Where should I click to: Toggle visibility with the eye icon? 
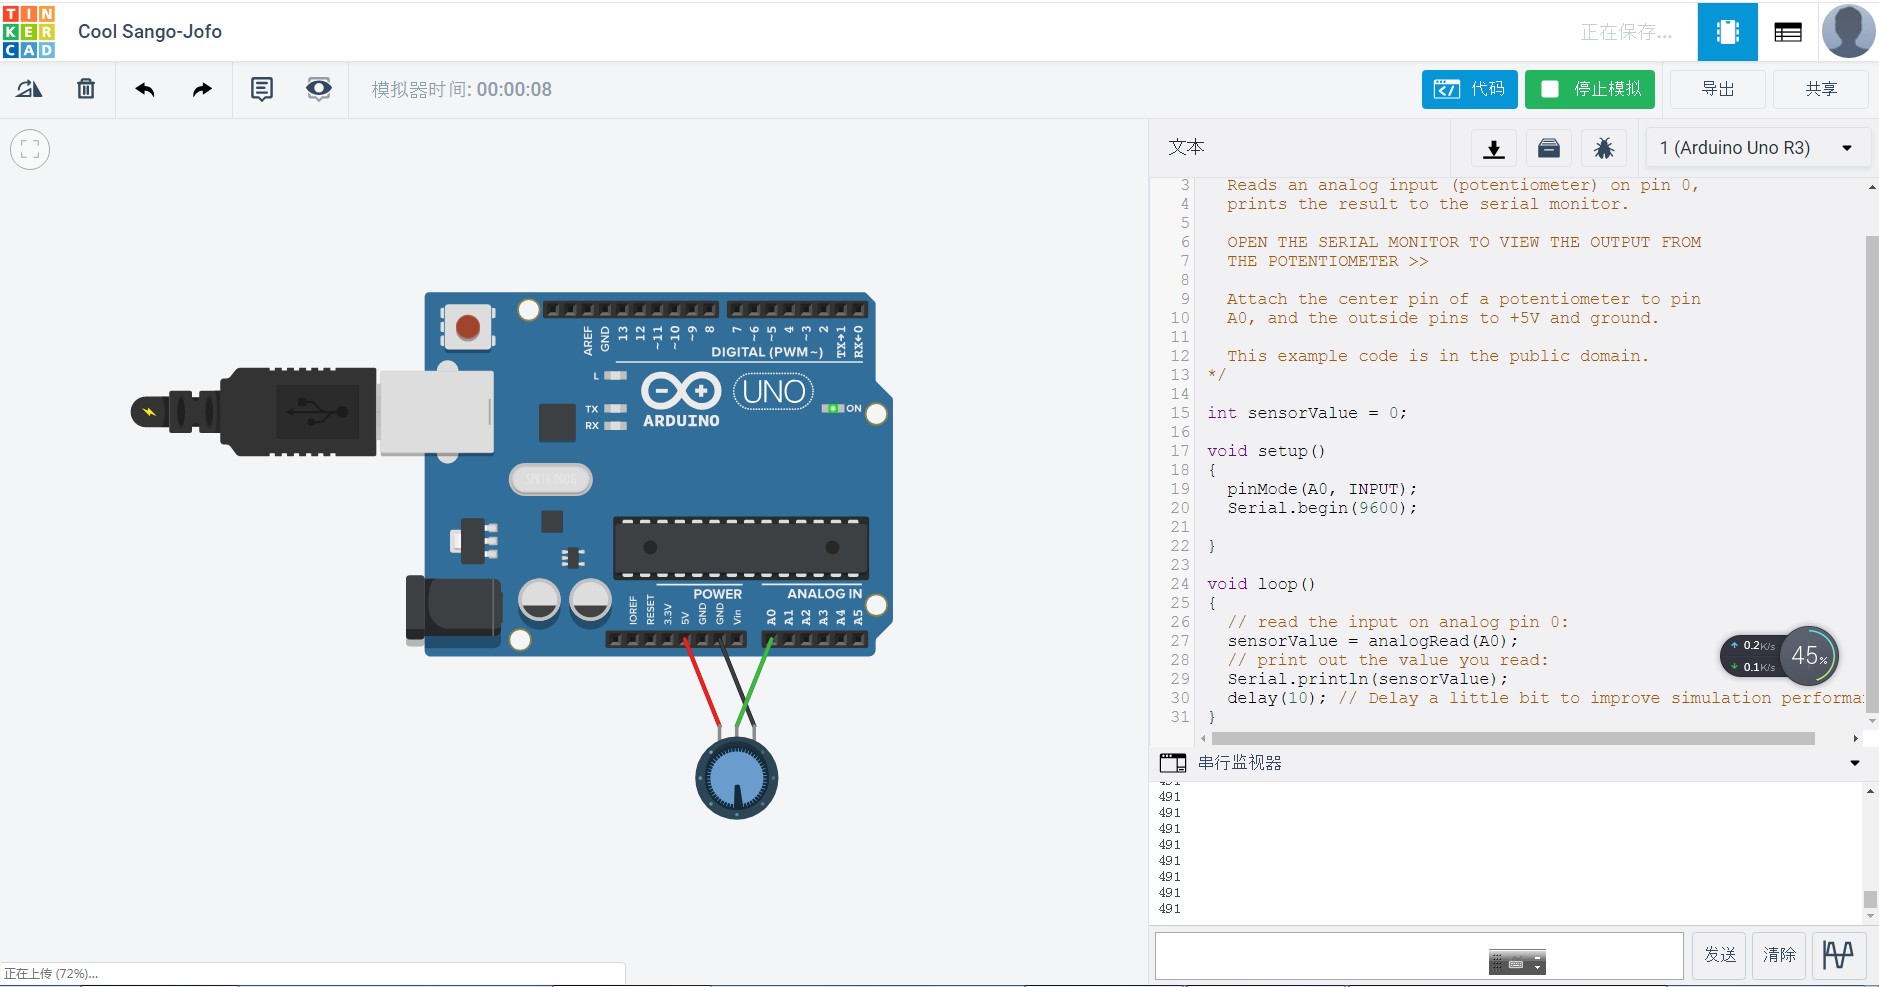(318, 89)
